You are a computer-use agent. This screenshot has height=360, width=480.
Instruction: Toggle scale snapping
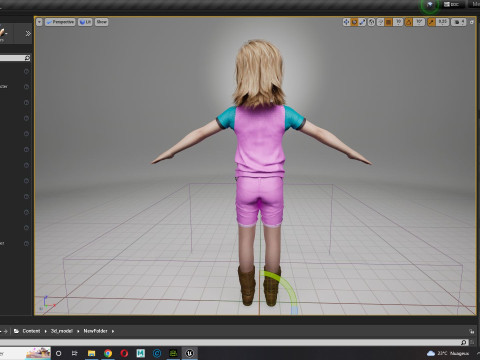pyautogui.click(x=431, y=22)
